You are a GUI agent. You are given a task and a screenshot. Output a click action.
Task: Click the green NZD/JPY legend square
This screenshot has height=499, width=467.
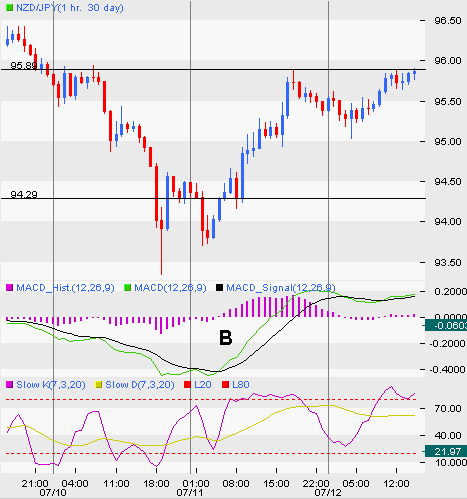click(9, 7)
